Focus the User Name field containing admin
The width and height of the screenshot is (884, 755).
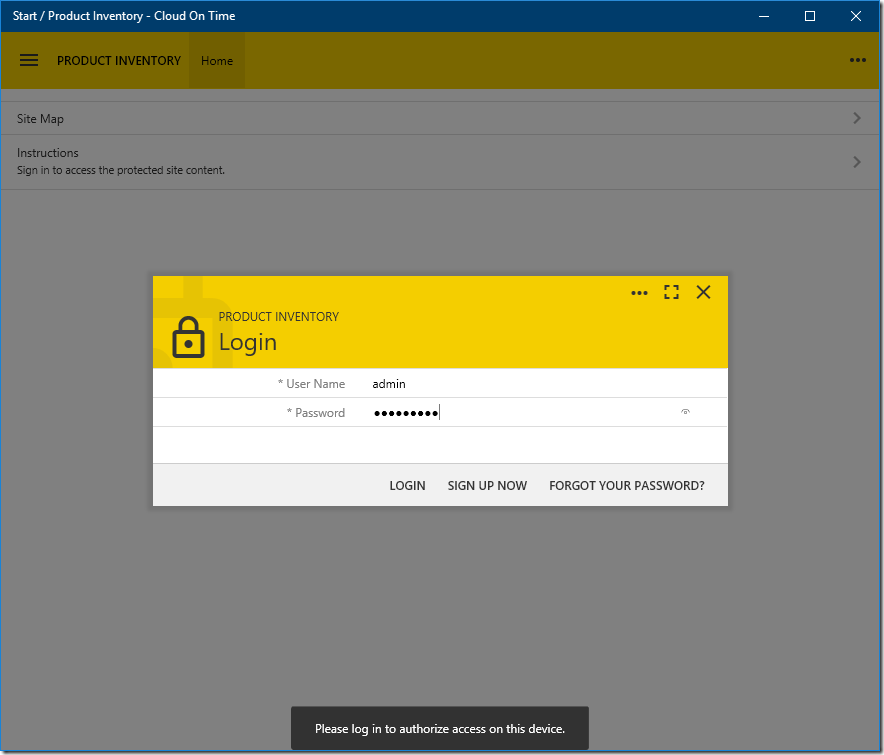[530, 384]
